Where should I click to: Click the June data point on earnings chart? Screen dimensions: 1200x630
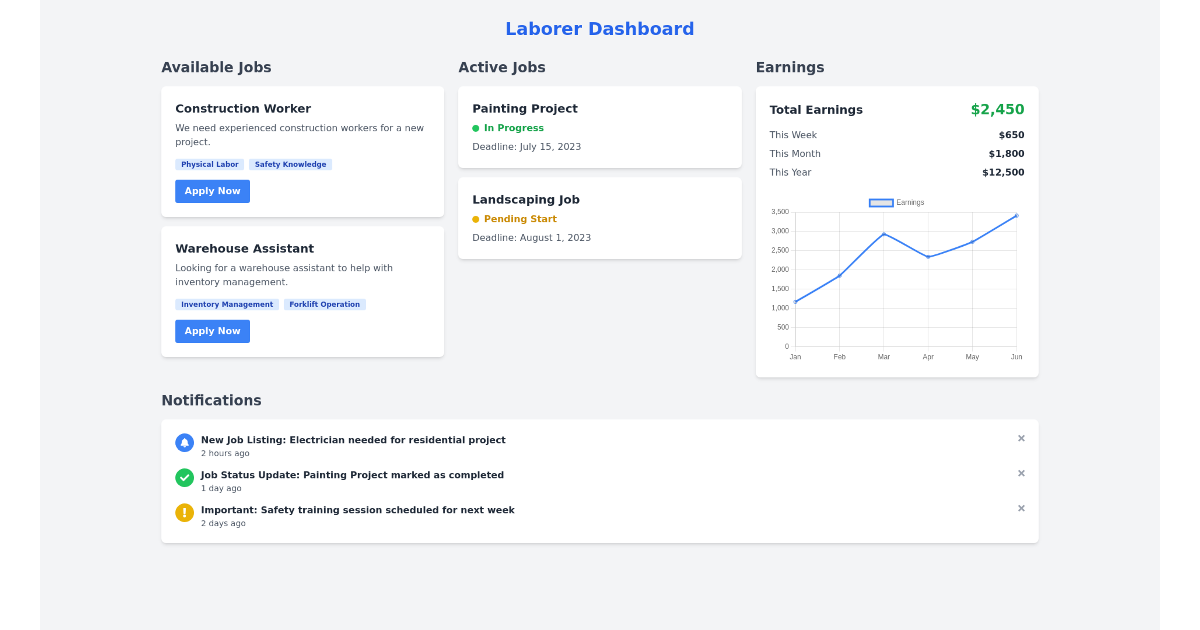click(1016, 213)
